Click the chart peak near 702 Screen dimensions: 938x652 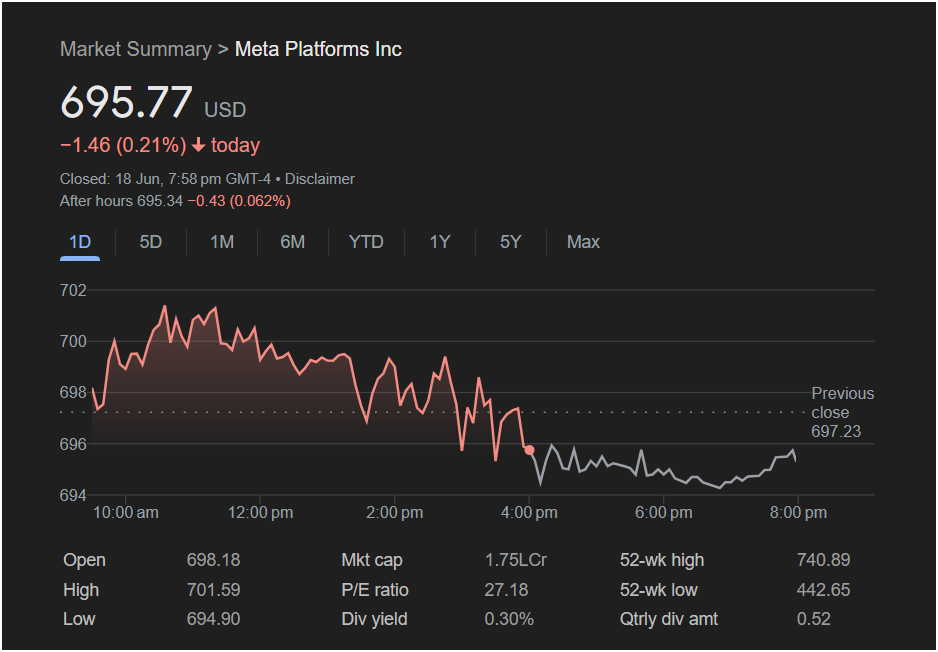165,306
